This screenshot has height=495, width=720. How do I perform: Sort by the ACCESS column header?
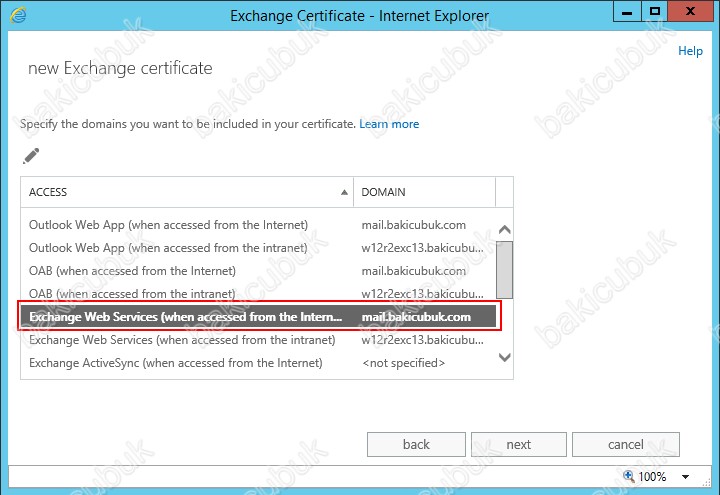click(187, 192)
